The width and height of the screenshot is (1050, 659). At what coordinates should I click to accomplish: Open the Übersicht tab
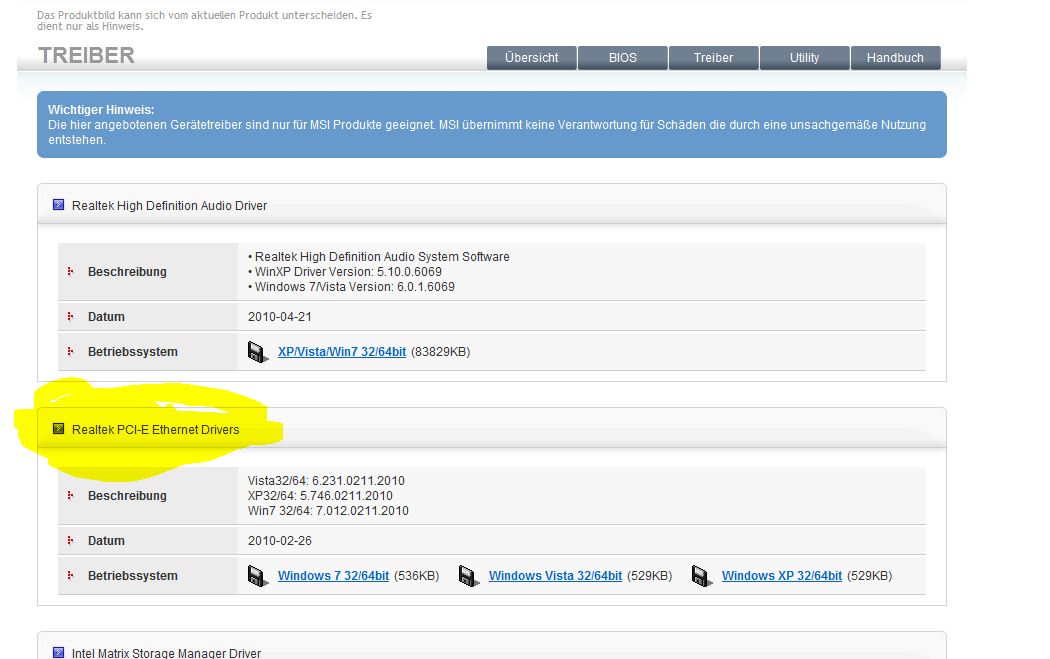click(x=532, y=58)
